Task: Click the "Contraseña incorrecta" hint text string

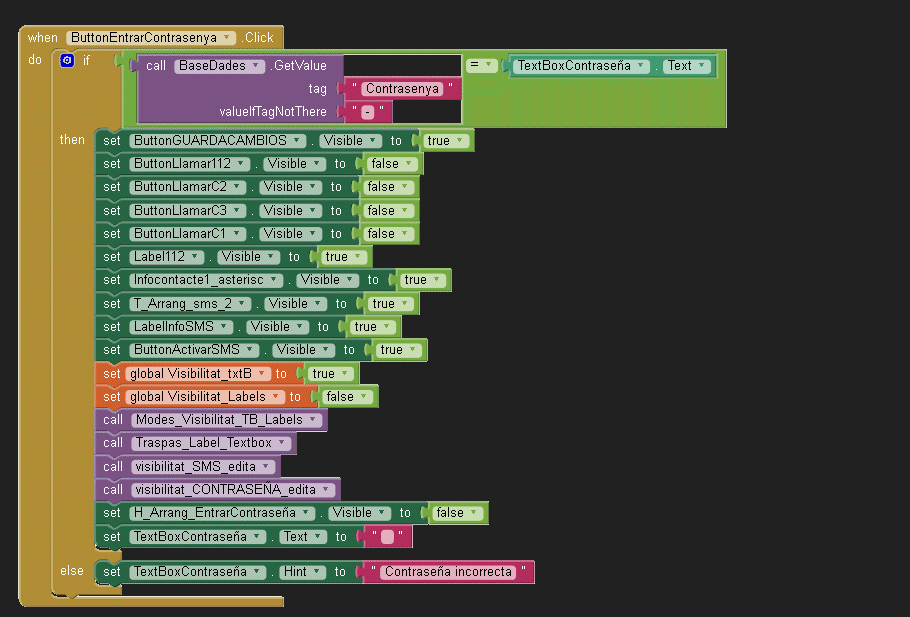Action: pyautogui.click(x=447, y=573)
